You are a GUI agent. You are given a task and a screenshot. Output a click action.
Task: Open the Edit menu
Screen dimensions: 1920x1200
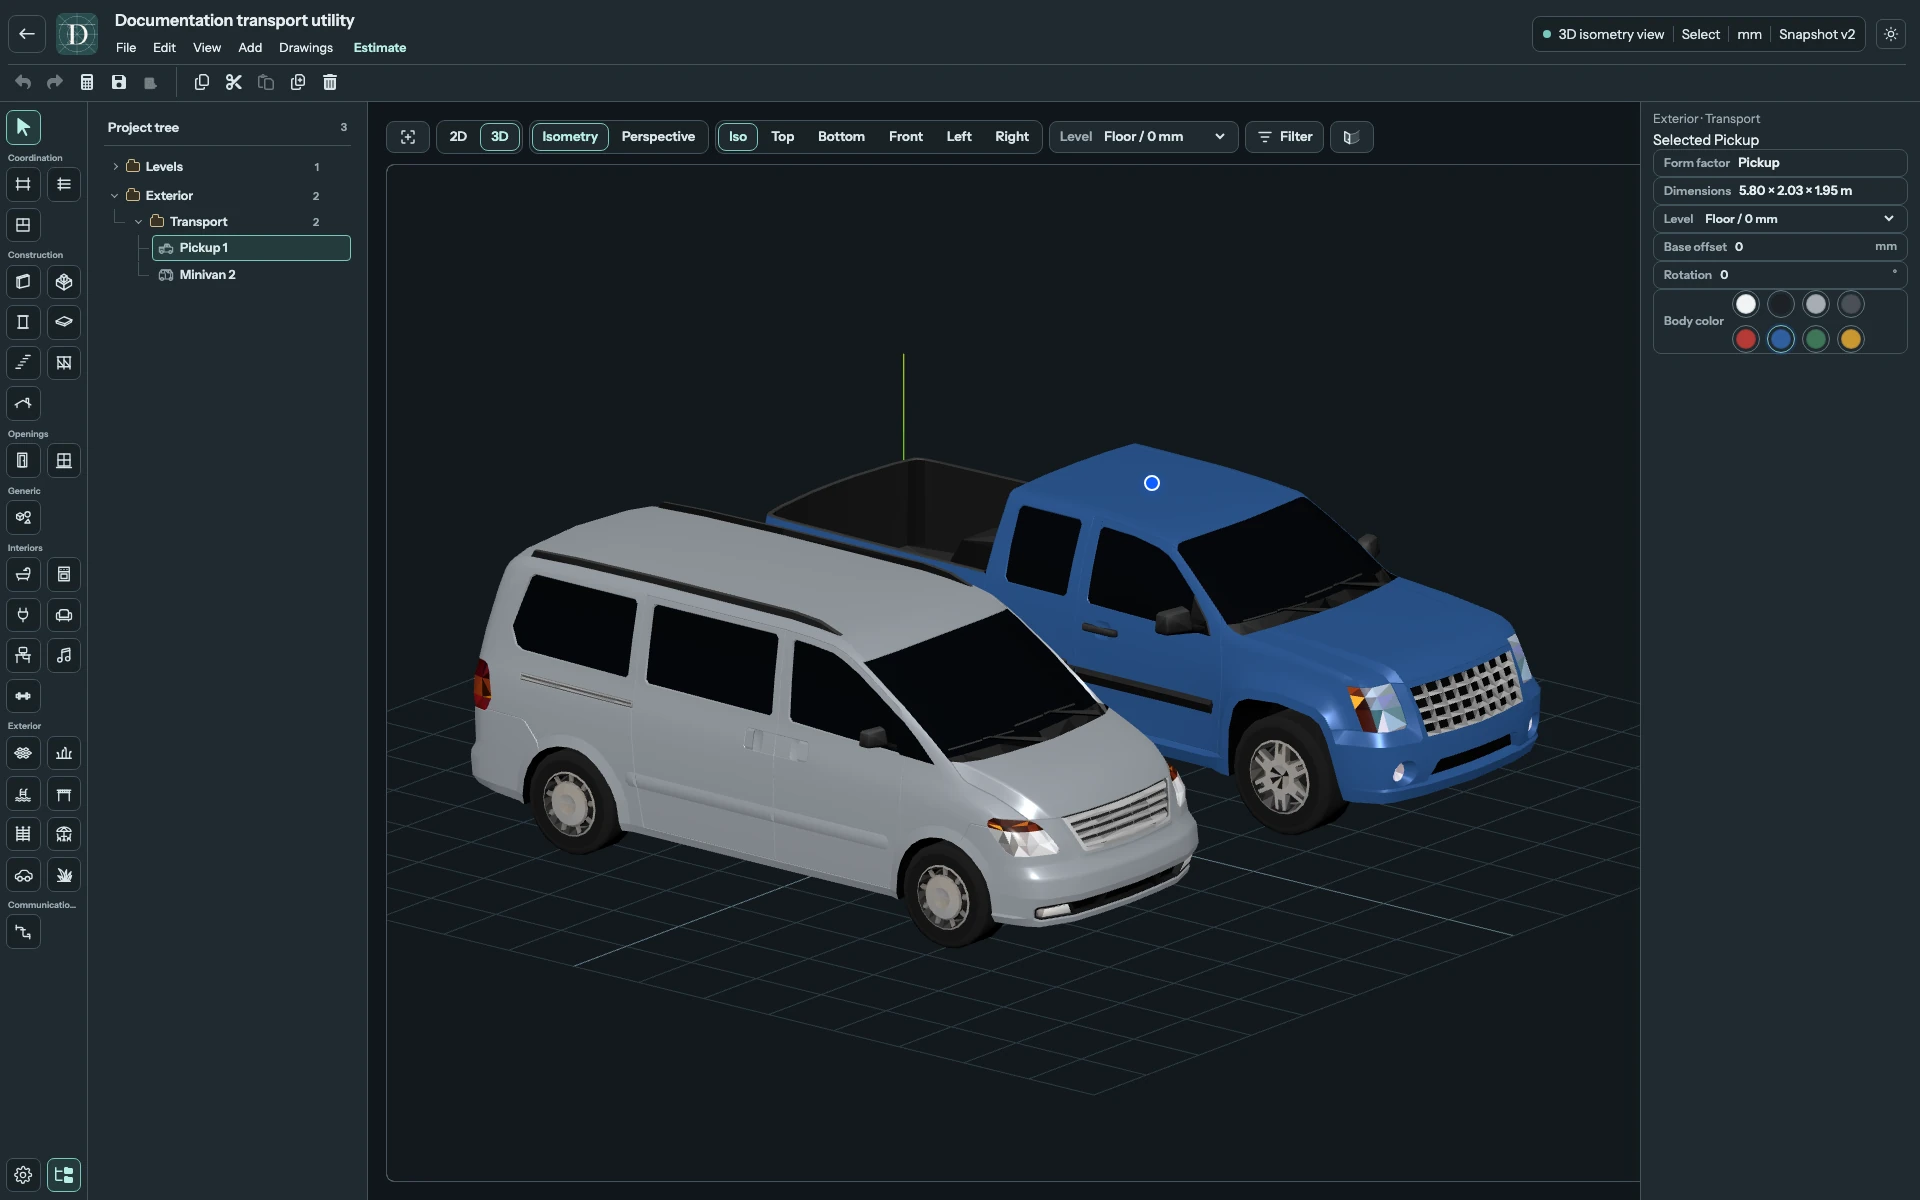[x=164, y=48]
